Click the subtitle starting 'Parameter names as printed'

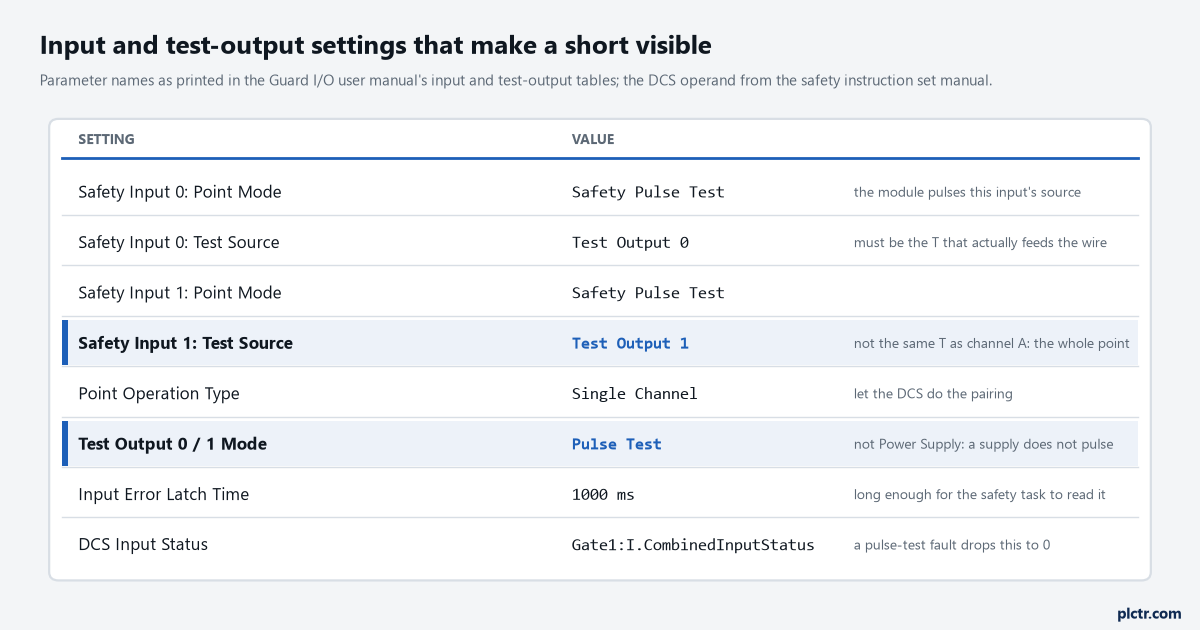(516, 81)
